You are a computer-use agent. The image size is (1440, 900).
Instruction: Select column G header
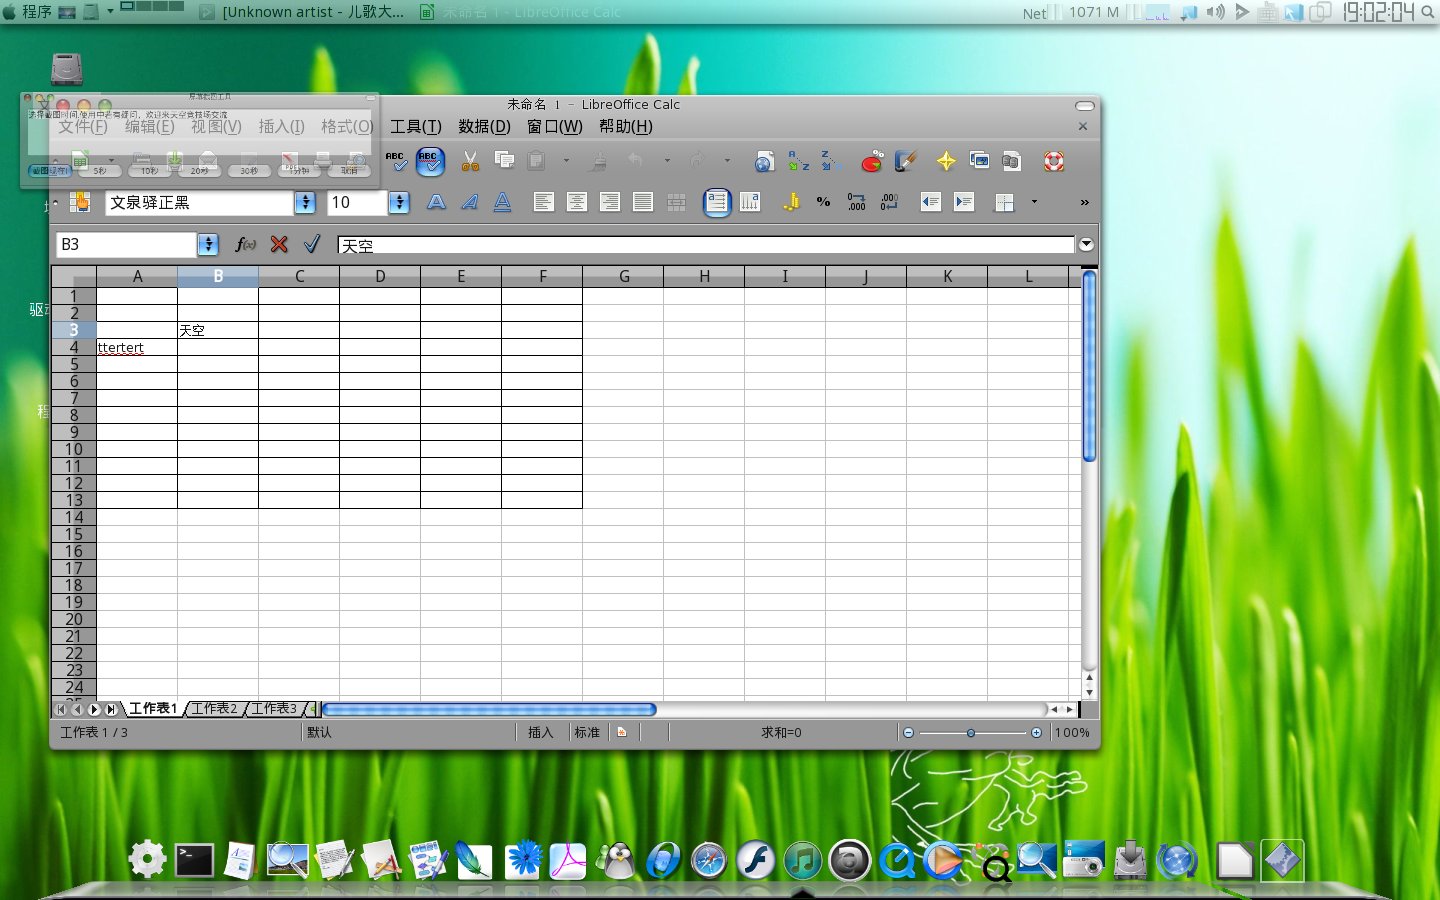click(624, 276)
